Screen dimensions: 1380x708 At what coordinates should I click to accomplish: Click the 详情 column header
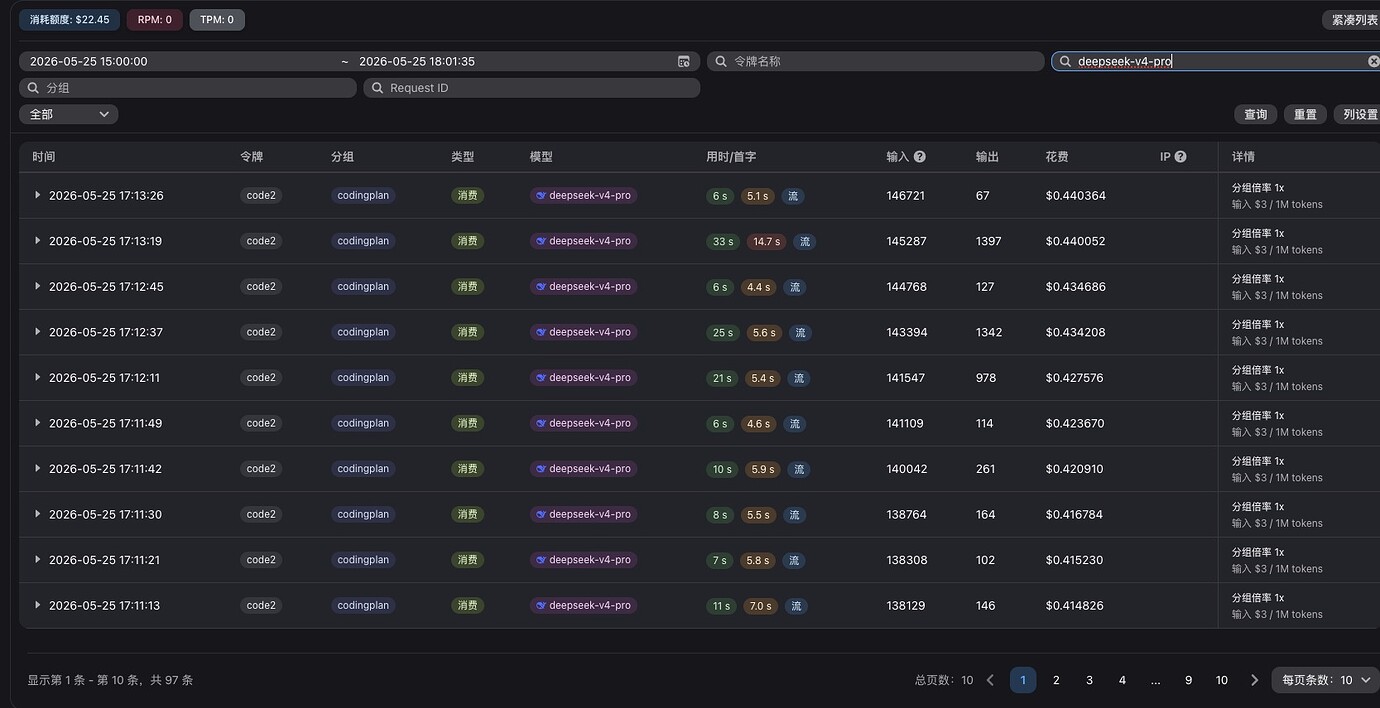tap(1243, 157)
